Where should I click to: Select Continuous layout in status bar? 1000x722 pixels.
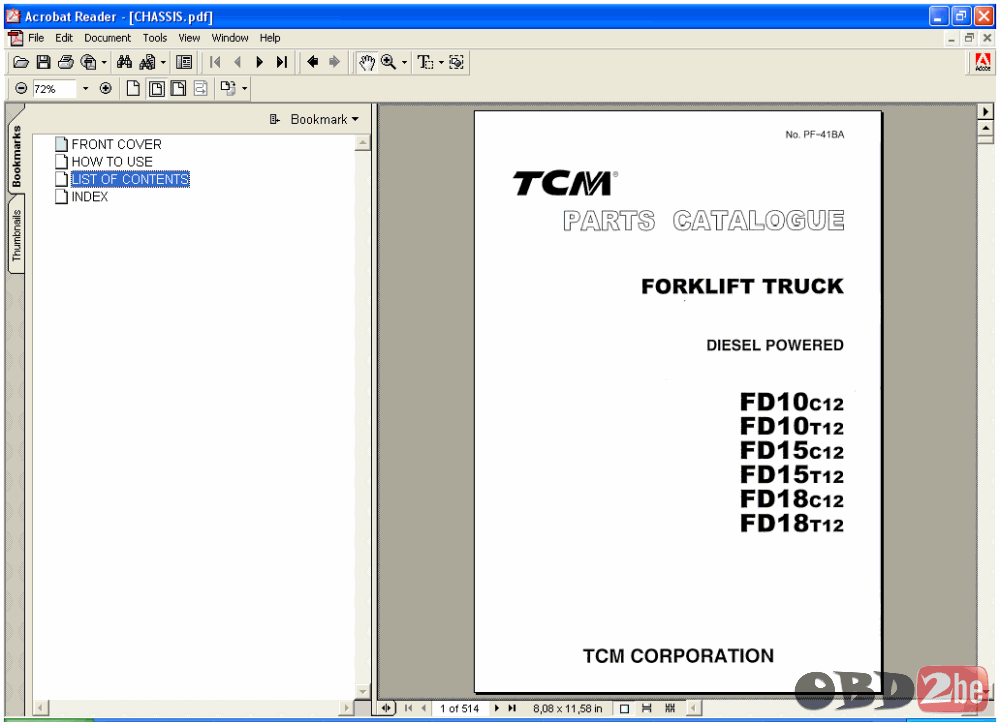coord(647,709)
